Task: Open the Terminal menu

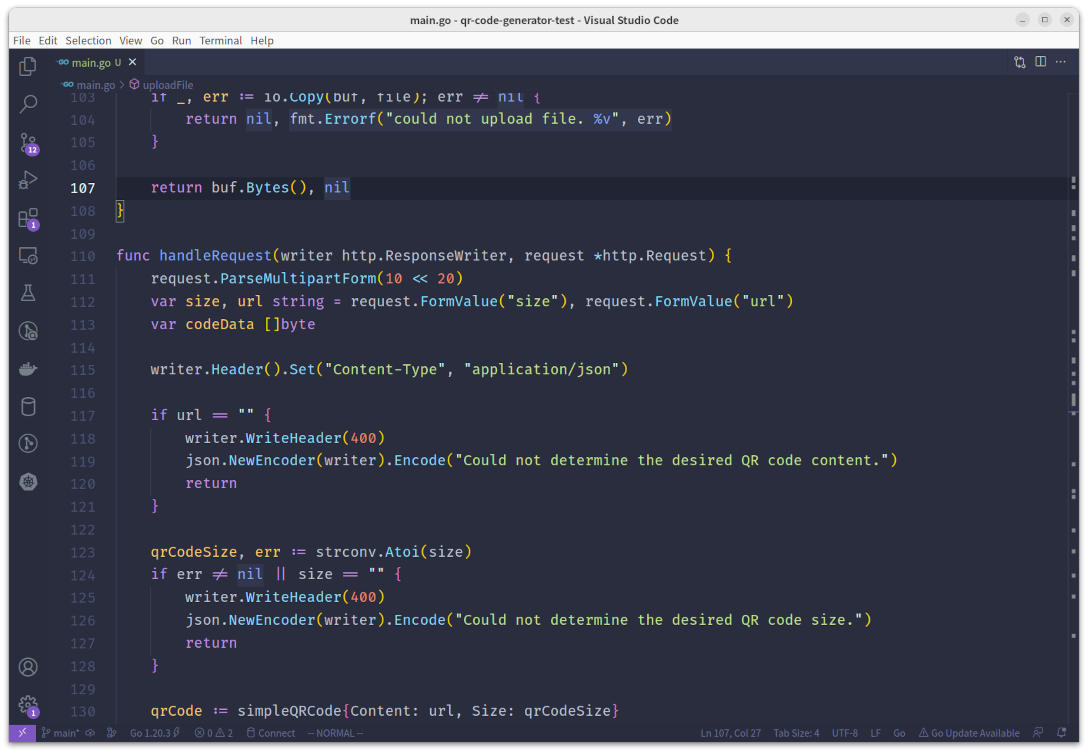Action: click(221, 40)
